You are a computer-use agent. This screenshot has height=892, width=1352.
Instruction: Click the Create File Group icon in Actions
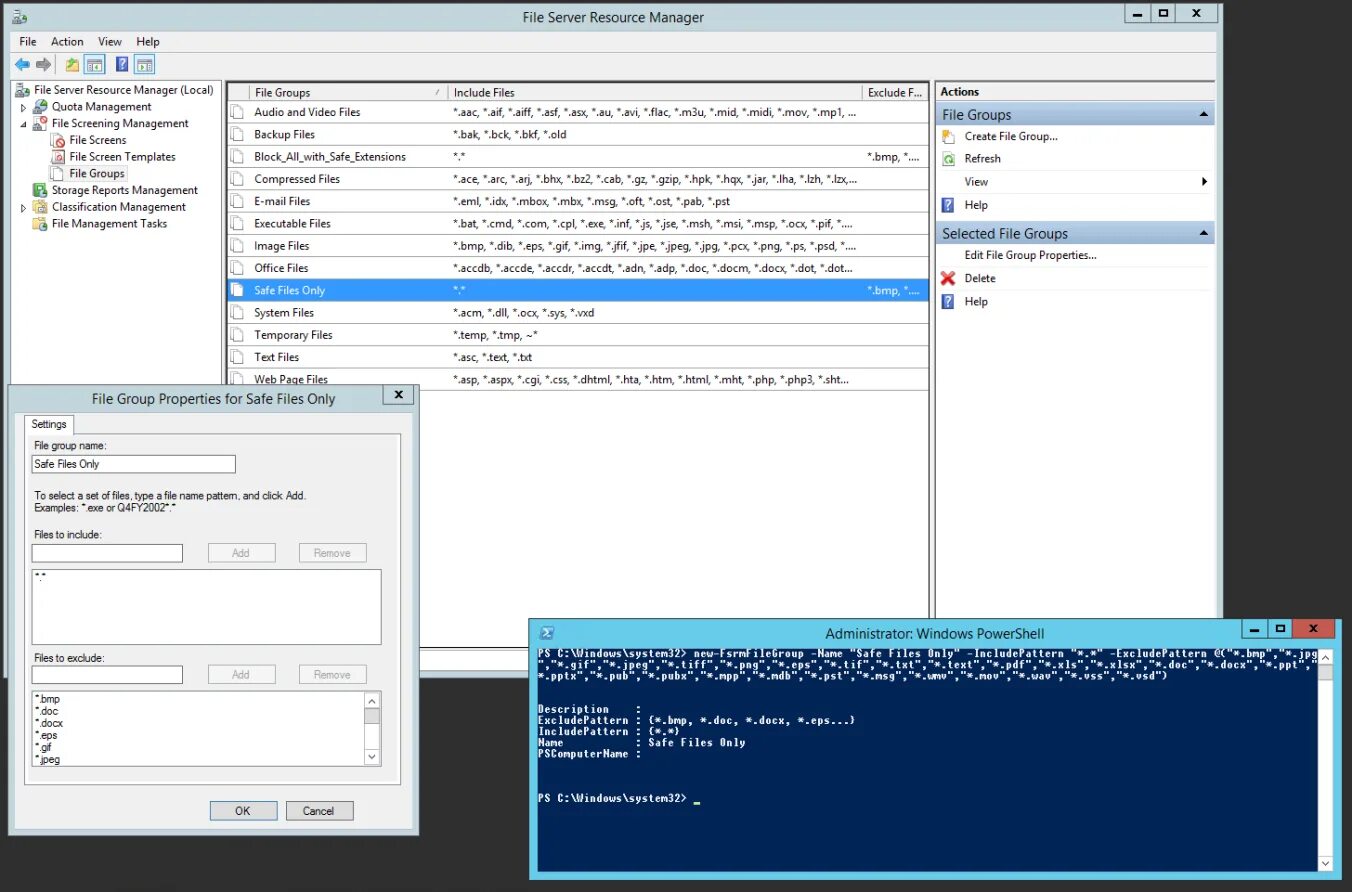[949, 136]
